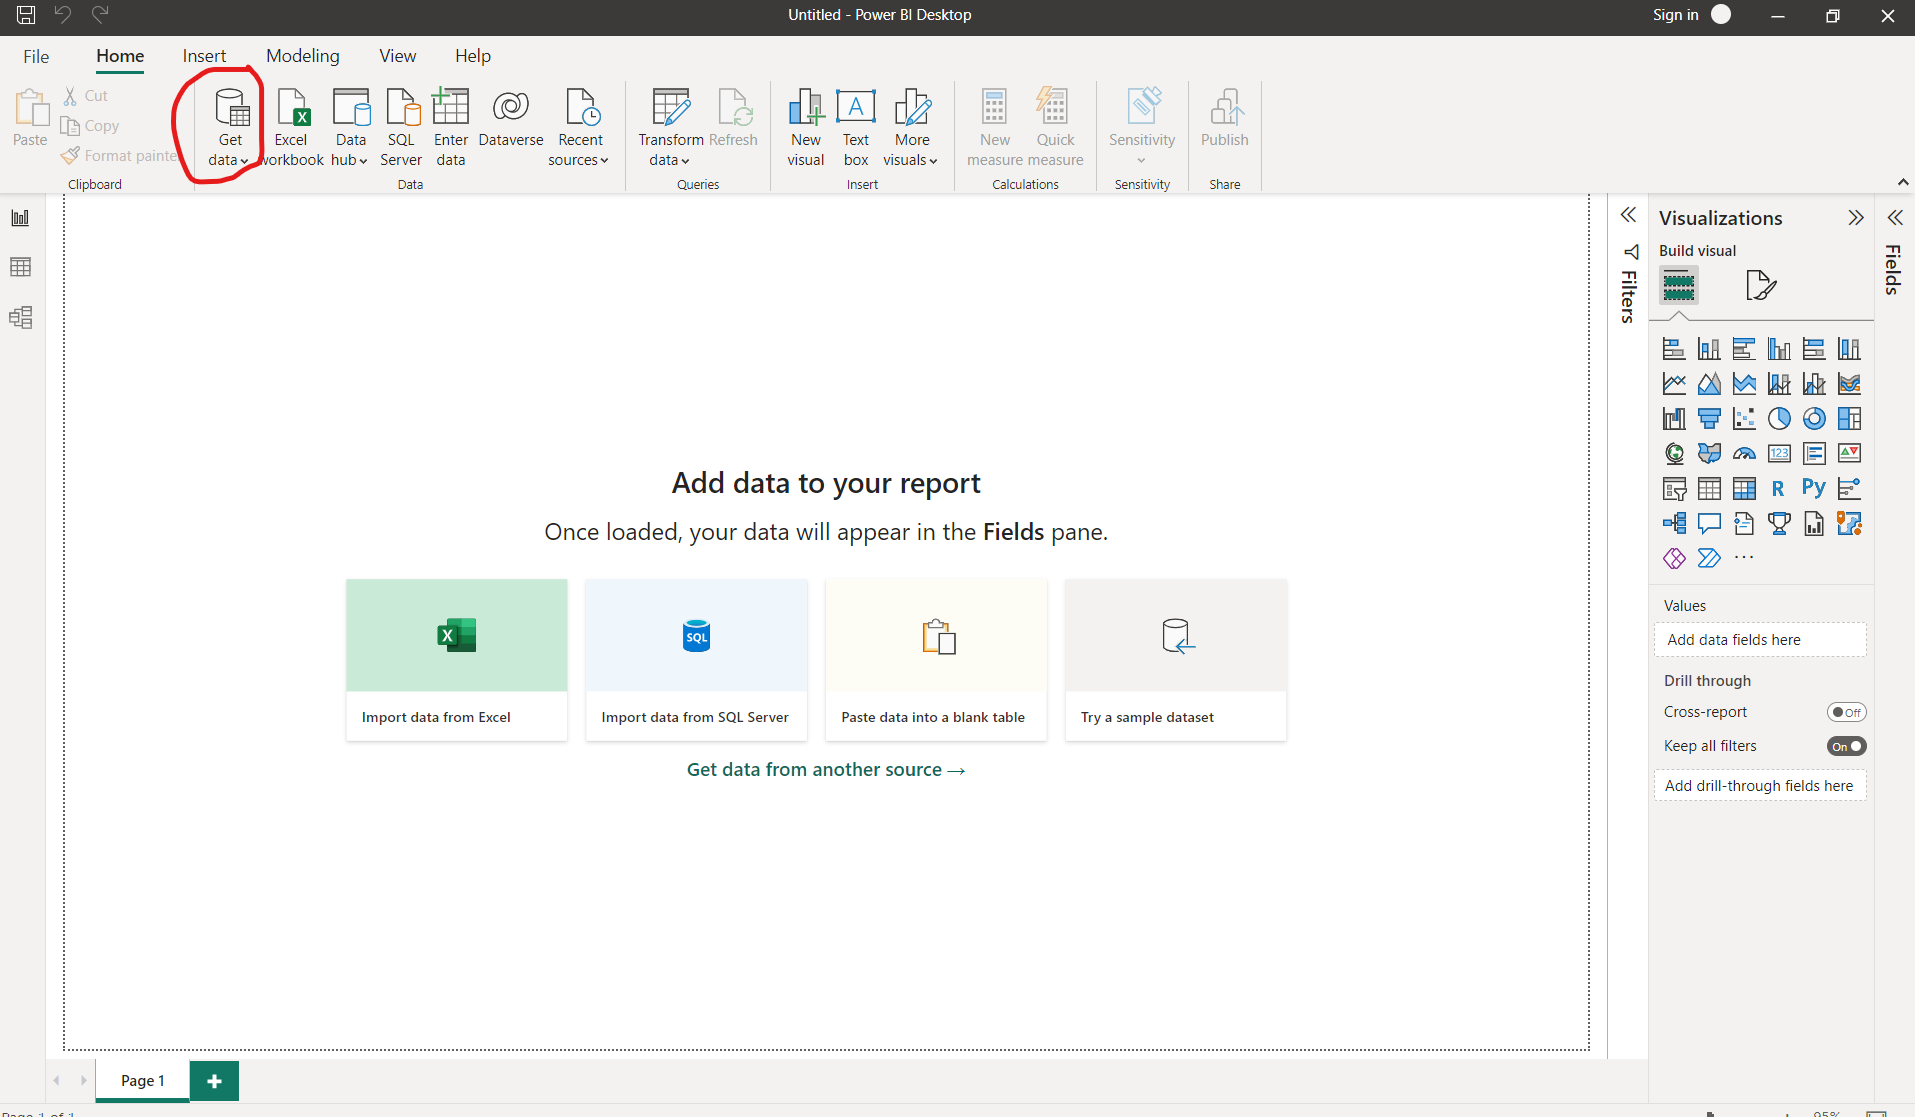Switch to Model view in the left sidebar
Image resolution: width=1915 pixels, height=1117 pixels.
coord(20,317)
